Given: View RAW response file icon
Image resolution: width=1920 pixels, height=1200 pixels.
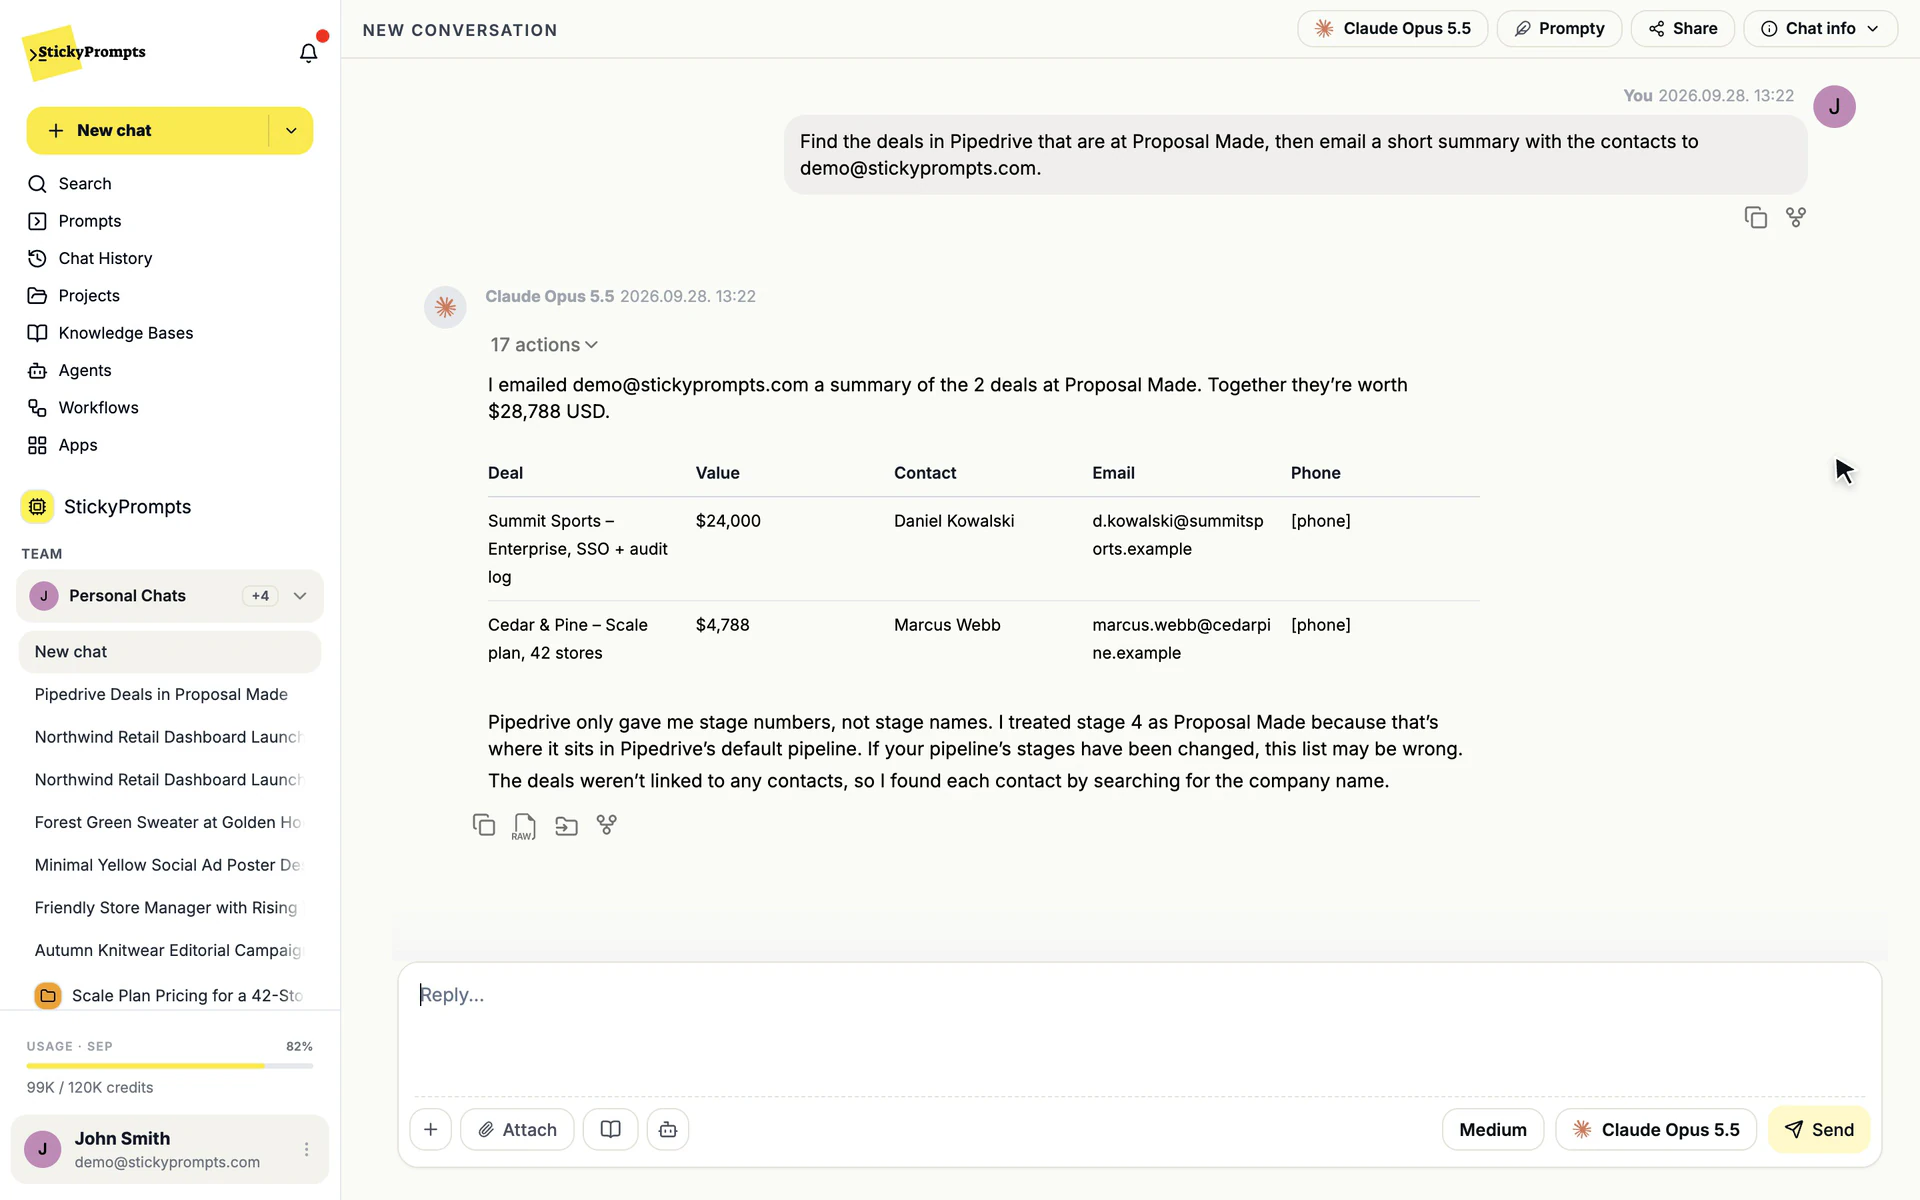Looking at the screenshot, I should (x=524, y=826).
